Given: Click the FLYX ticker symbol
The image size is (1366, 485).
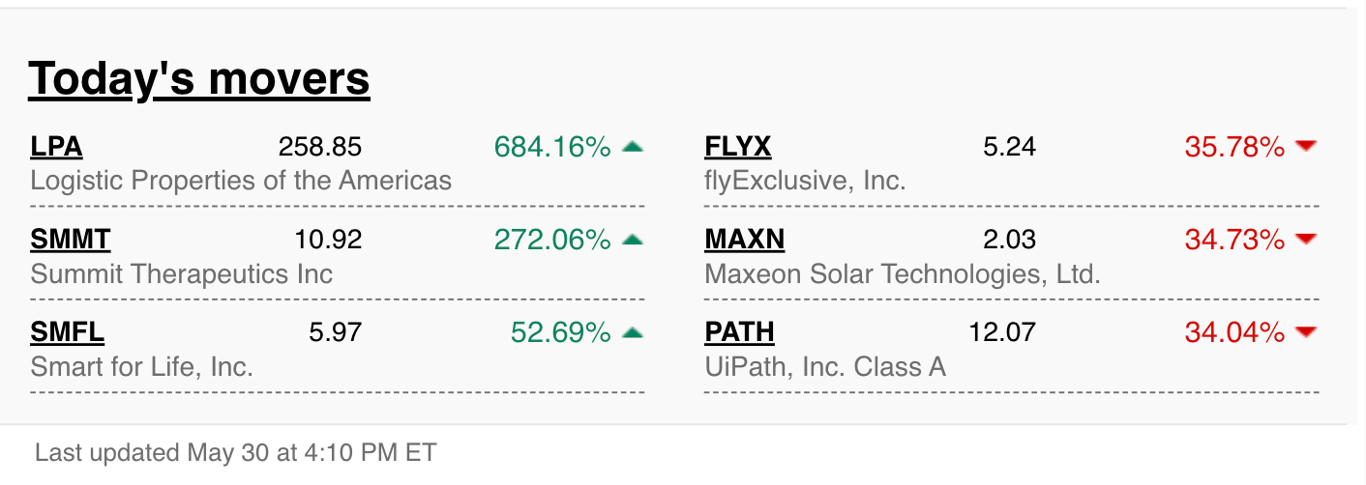Looking at the screenshot, I should [x=738, y=147].
